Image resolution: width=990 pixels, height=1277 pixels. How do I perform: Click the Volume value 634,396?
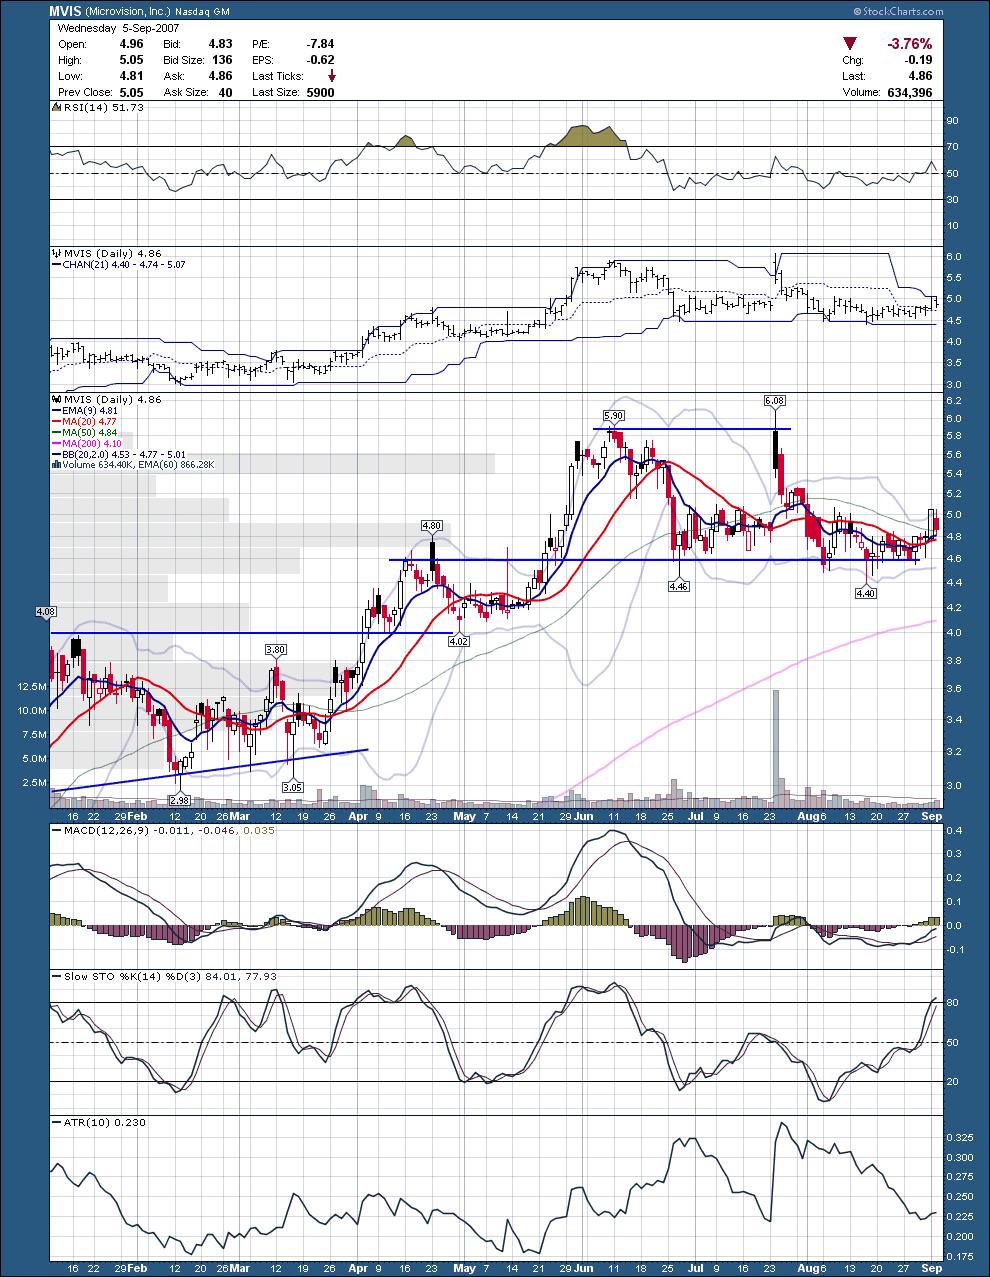point(908,92)
